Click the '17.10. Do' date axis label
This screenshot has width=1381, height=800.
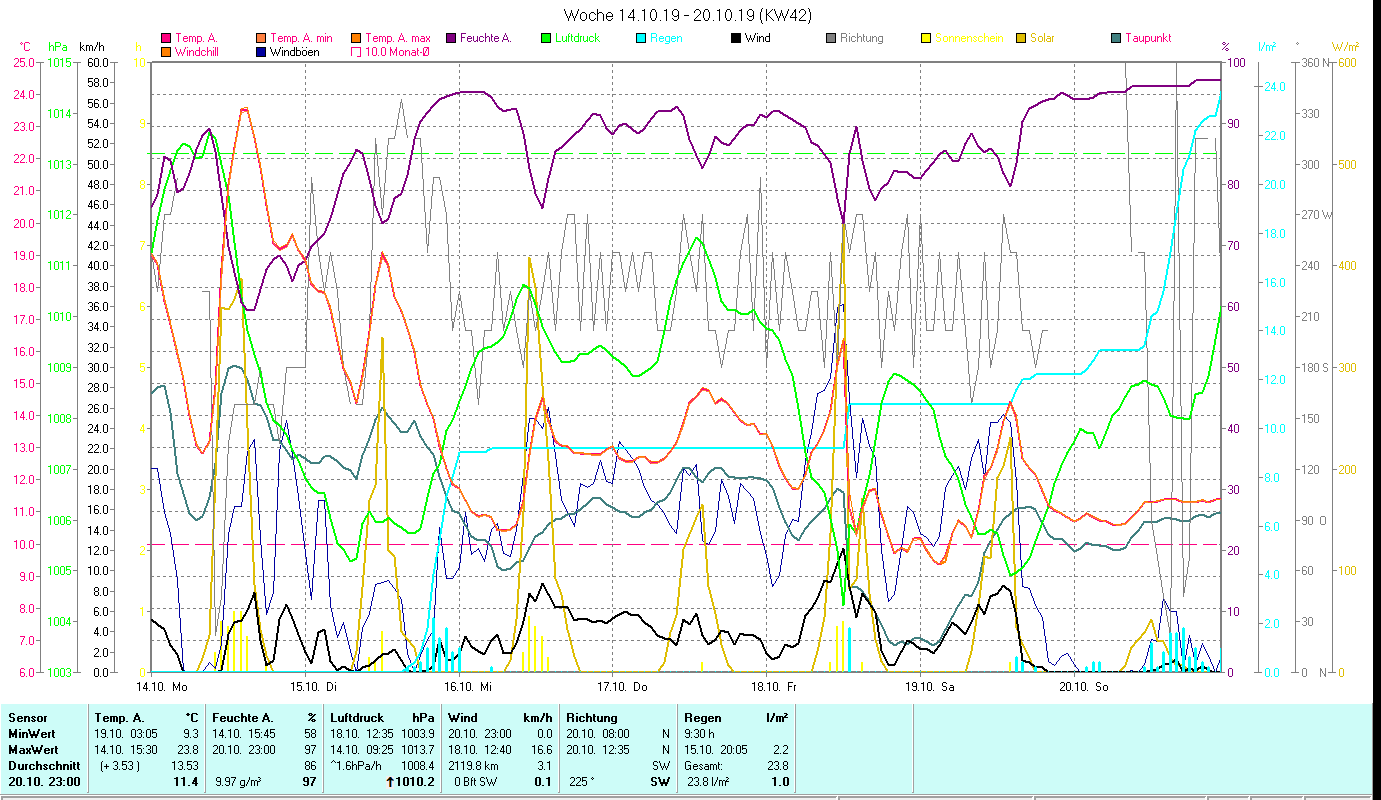coord(622,686)
